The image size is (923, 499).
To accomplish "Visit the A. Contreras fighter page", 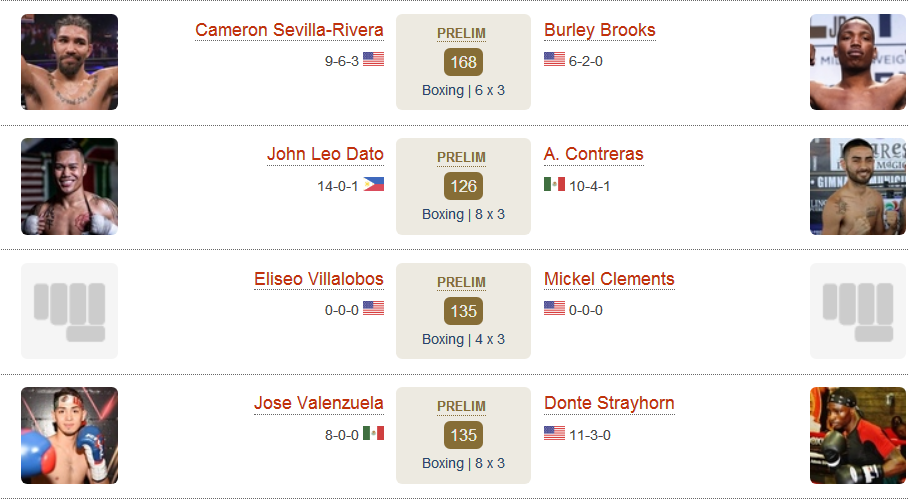I will (593, 154).
